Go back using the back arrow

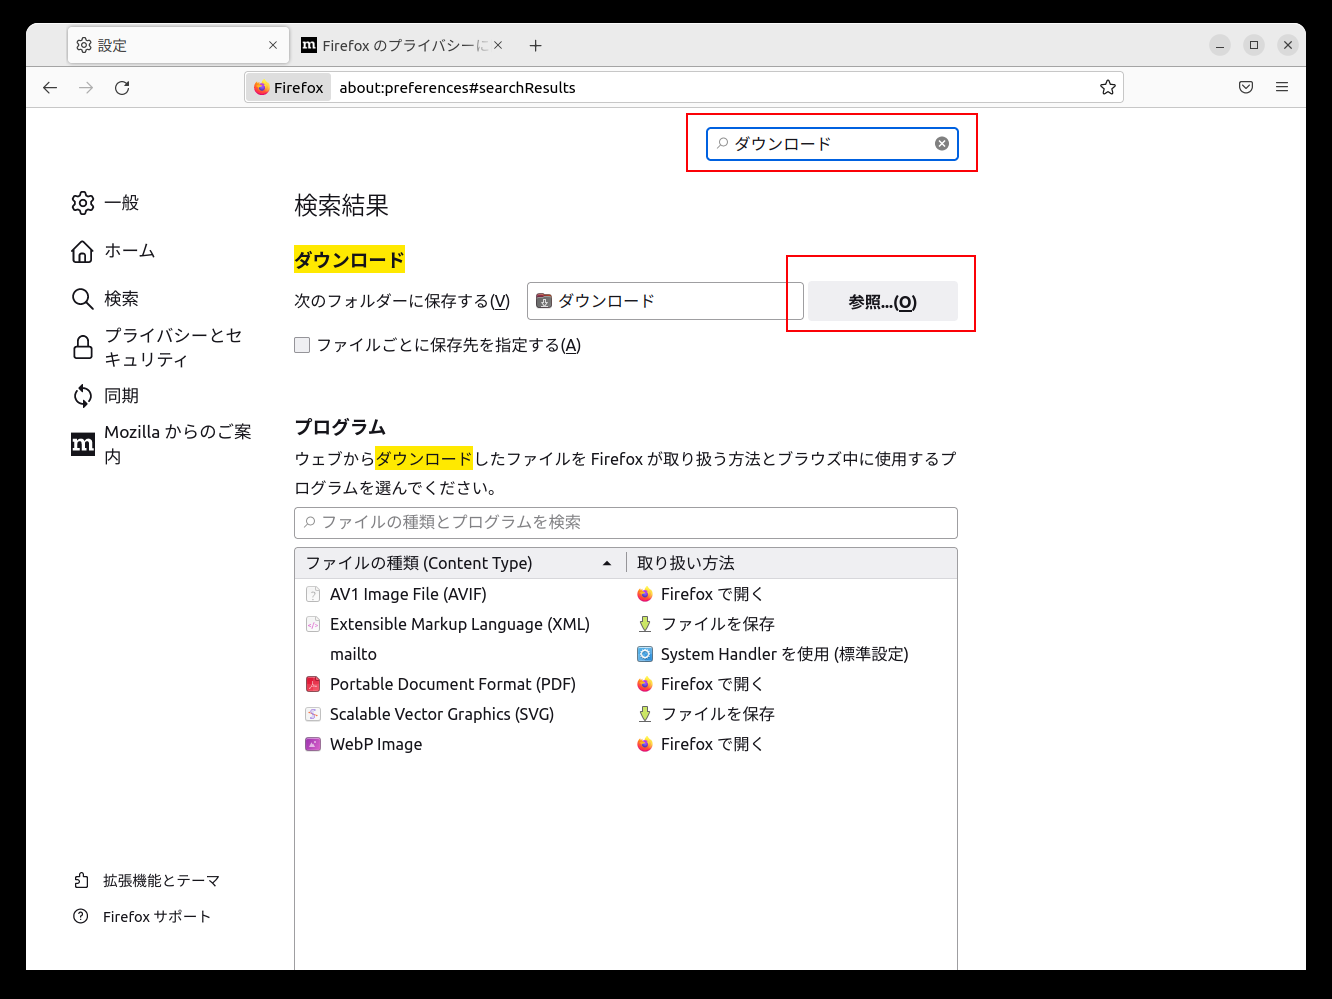pos(50,88)
